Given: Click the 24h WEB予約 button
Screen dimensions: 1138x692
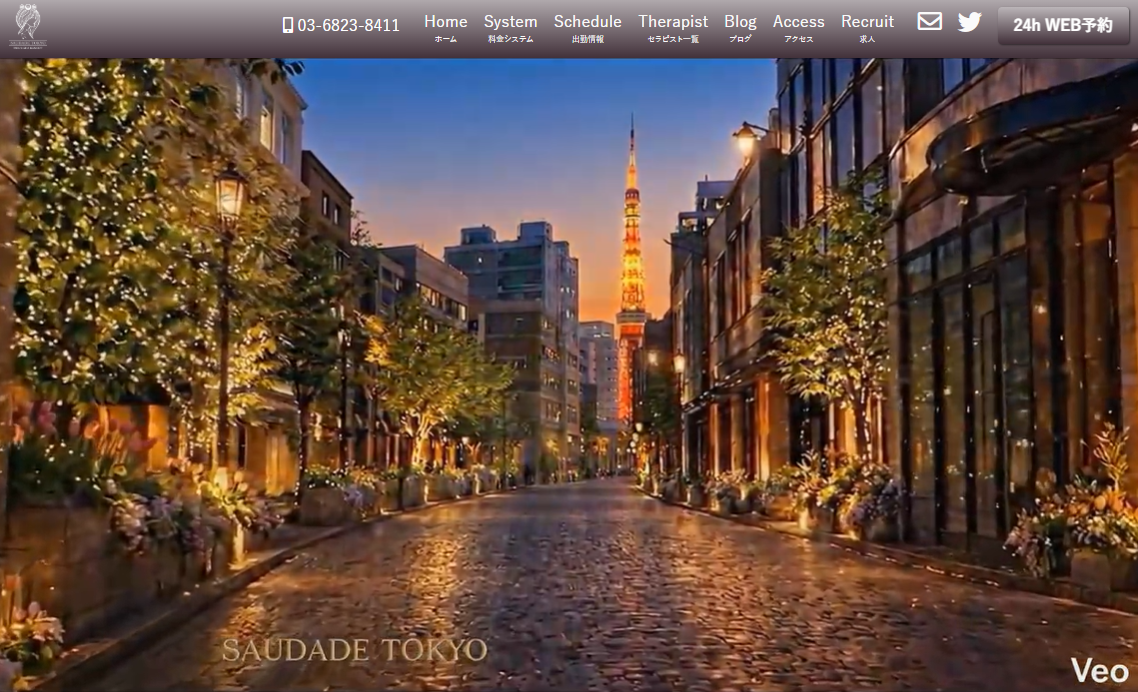Looking at the screenshot, I should (1063, 25).
